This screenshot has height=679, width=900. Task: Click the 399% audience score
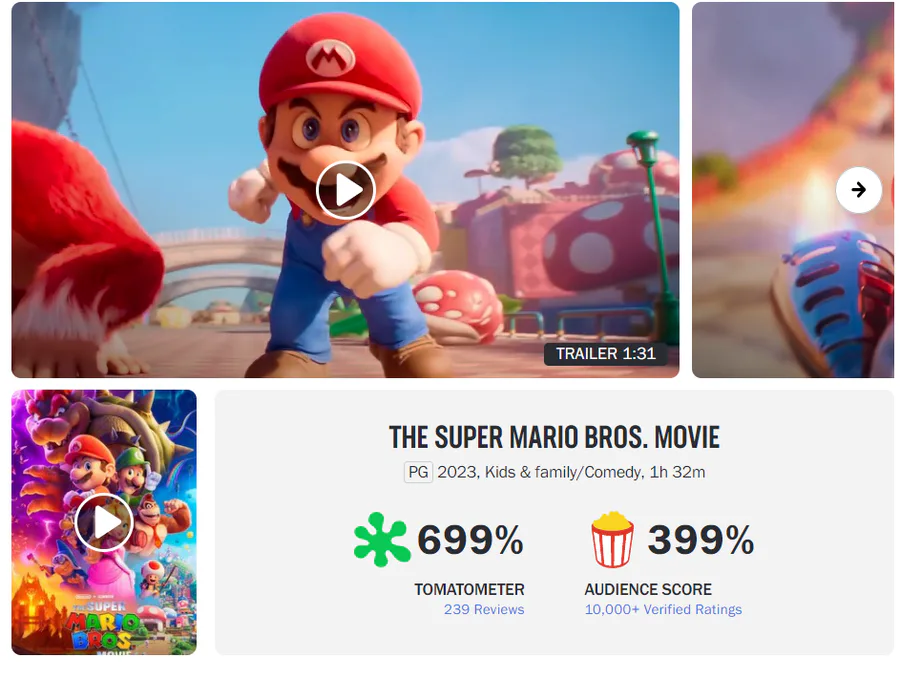click(x=701, y=540)
